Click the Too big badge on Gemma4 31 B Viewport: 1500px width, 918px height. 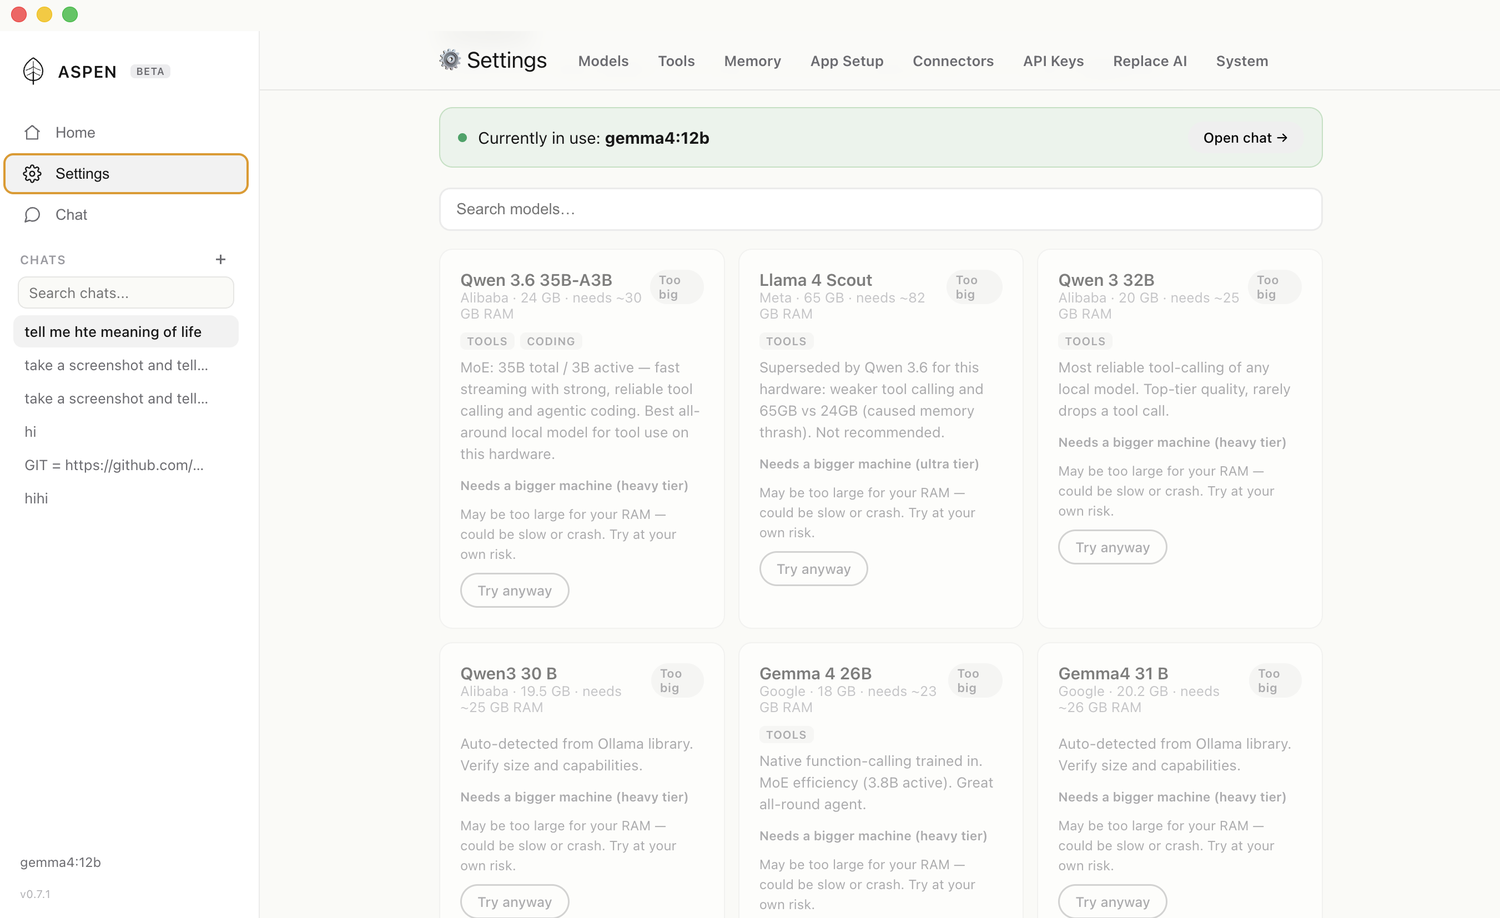click(1274, 680)
